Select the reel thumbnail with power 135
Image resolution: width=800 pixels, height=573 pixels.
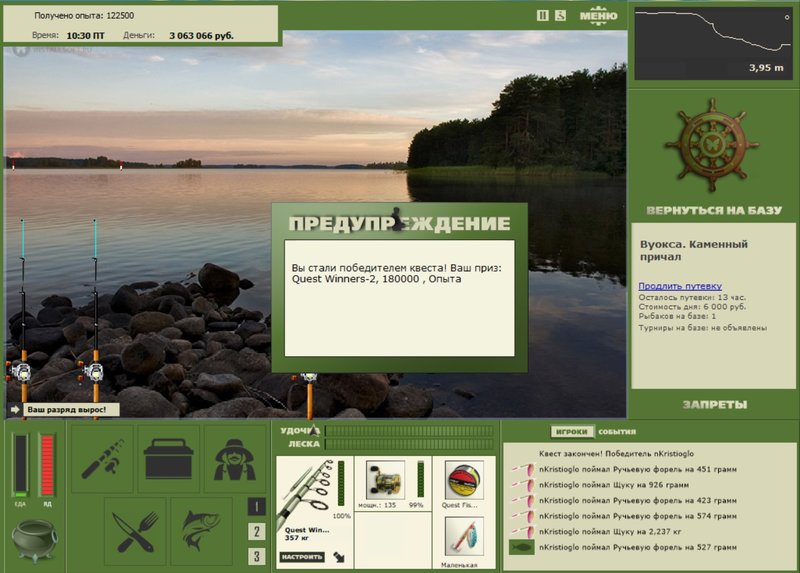point(385,480)
